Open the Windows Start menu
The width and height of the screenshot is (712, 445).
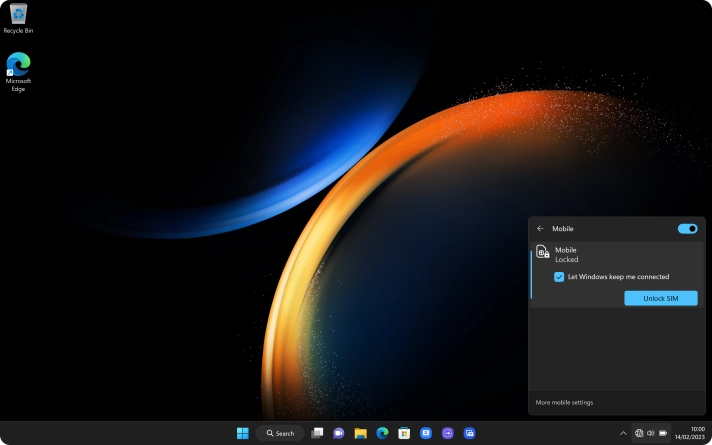tap(242, 433)
